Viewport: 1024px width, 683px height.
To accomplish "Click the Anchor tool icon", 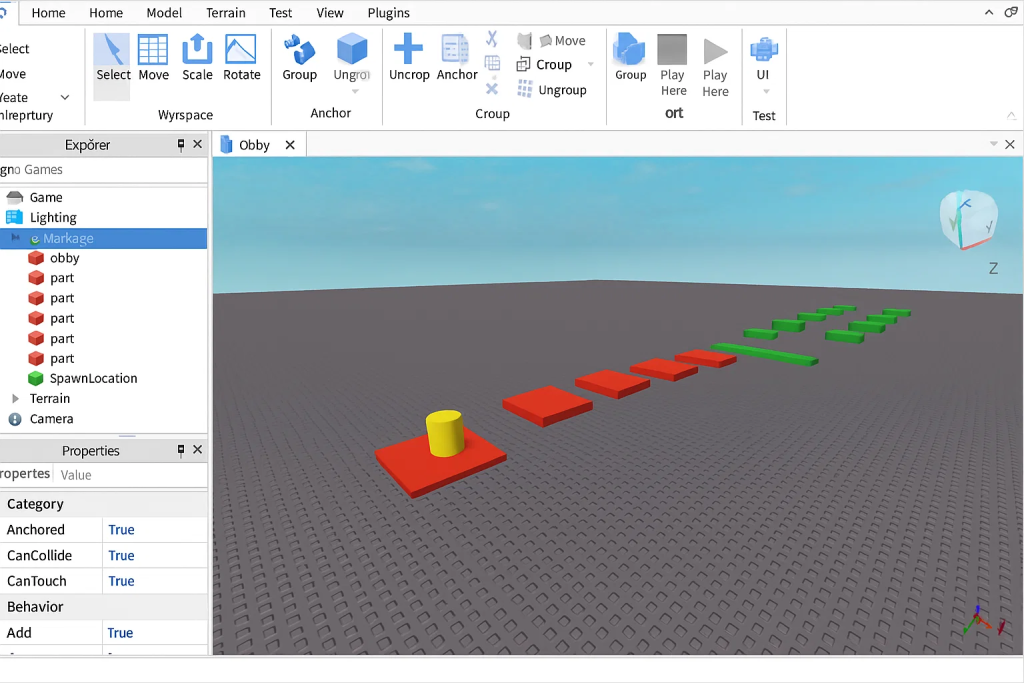I will click(x=455, y=50).
